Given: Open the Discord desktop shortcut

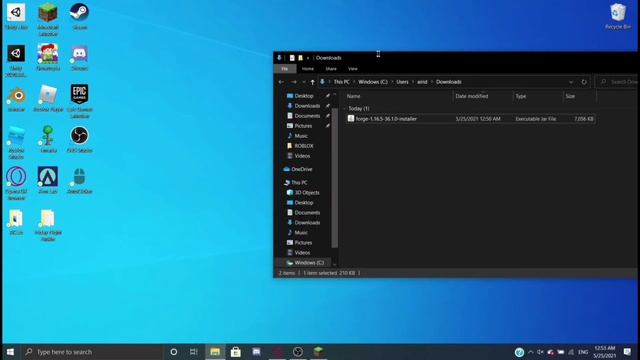Looking at the screenshot, I should (79, 58).
